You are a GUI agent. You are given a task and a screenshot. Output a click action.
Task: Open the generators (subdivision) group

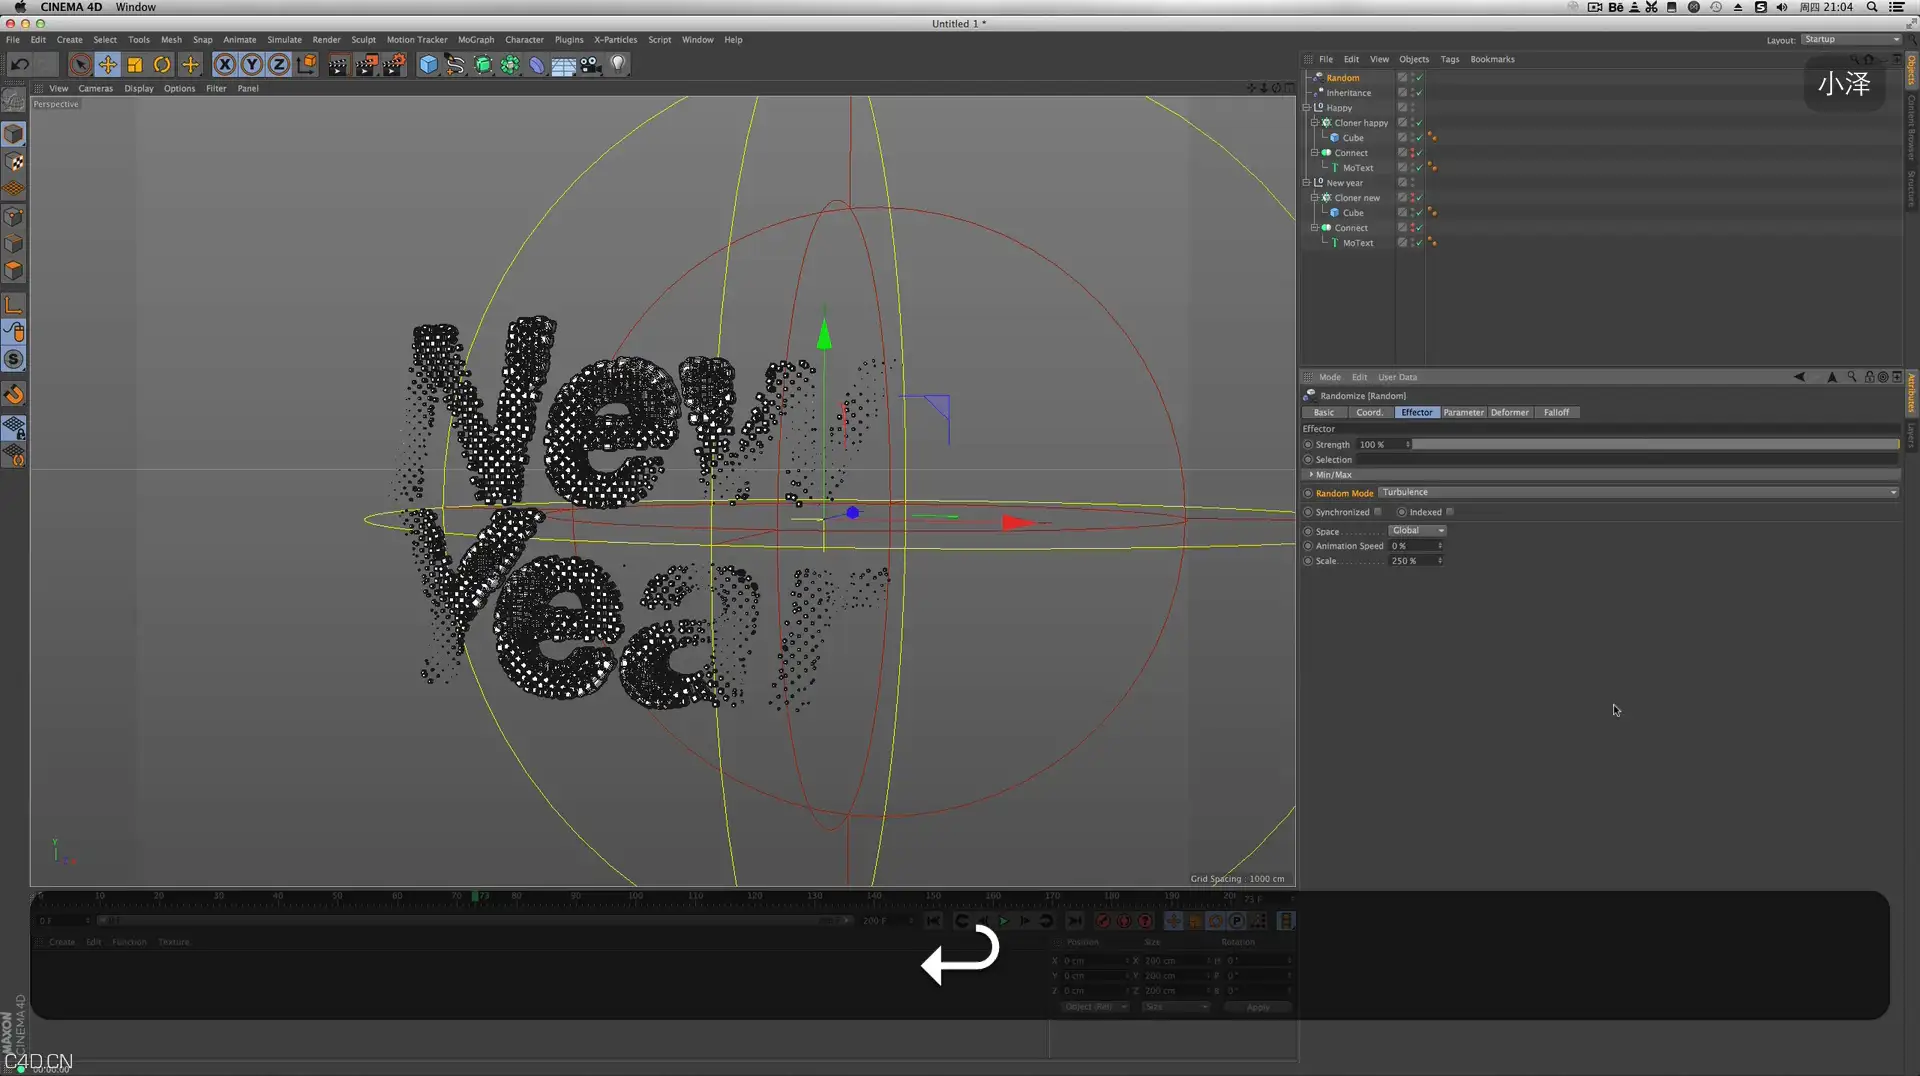(x=483, y=65)
